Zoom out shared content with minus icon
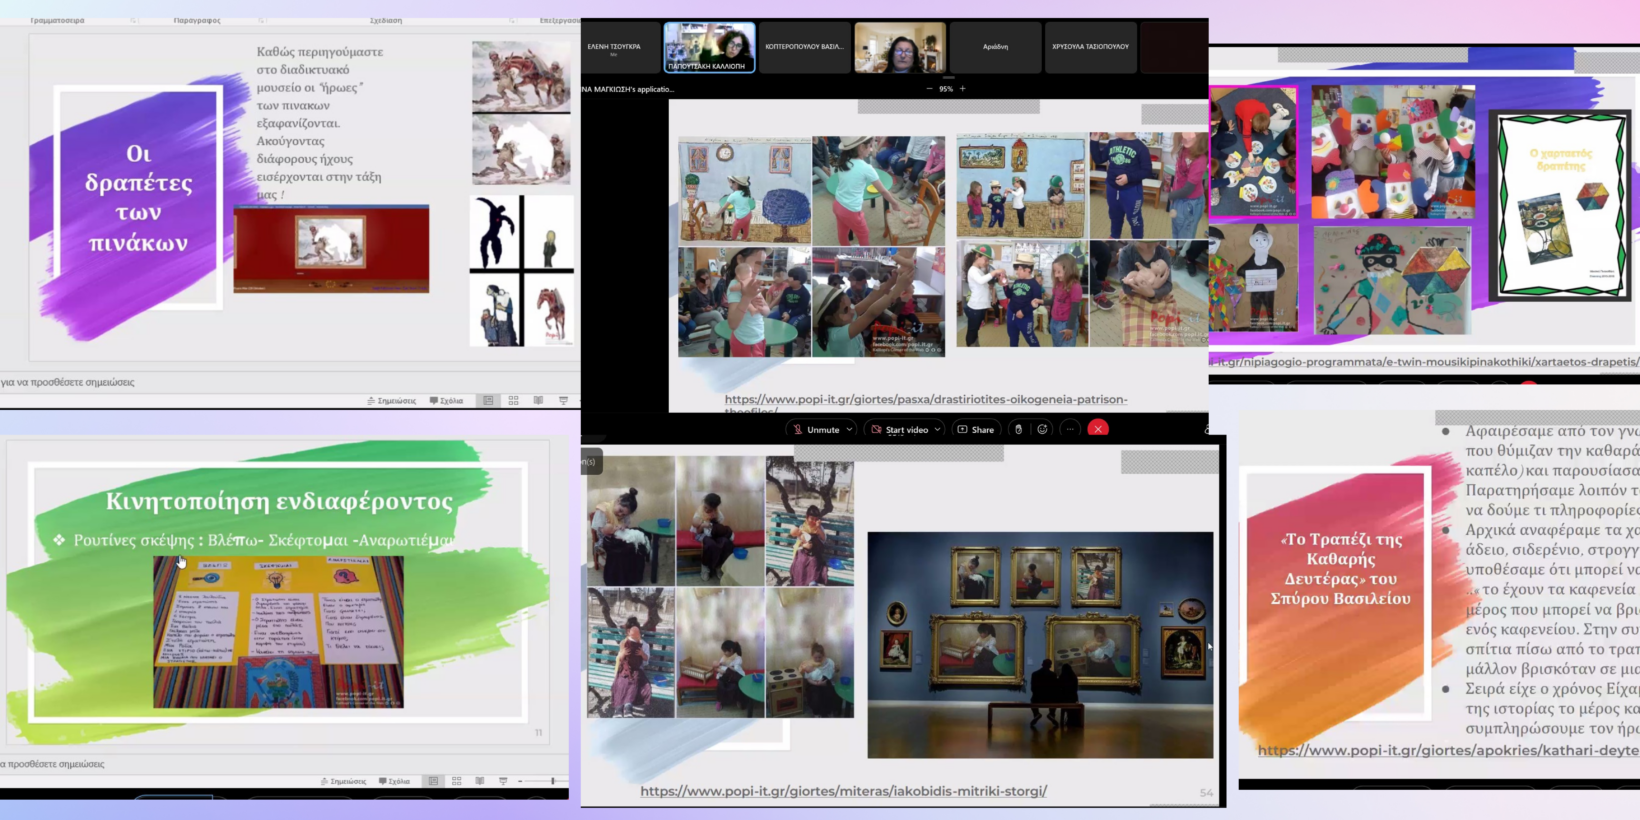Image resolution: width=1640 pixels, height=820 pixels. pyautogui.click(x=929, y=89)
